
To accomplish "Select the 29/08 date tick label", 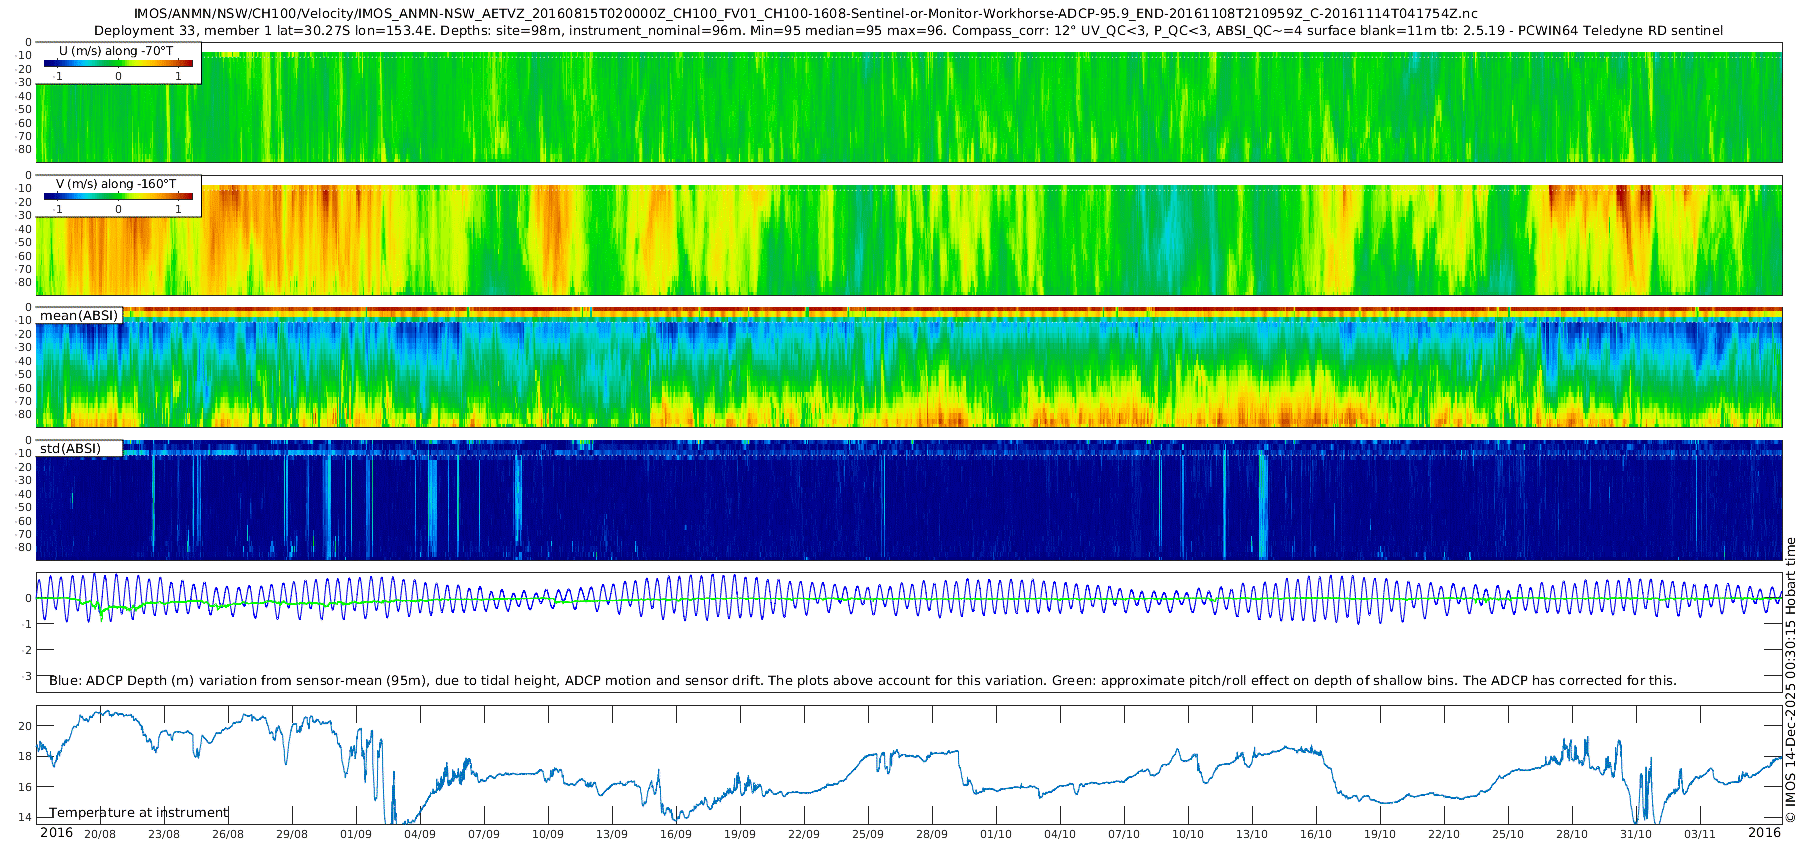I will (292, 834).
